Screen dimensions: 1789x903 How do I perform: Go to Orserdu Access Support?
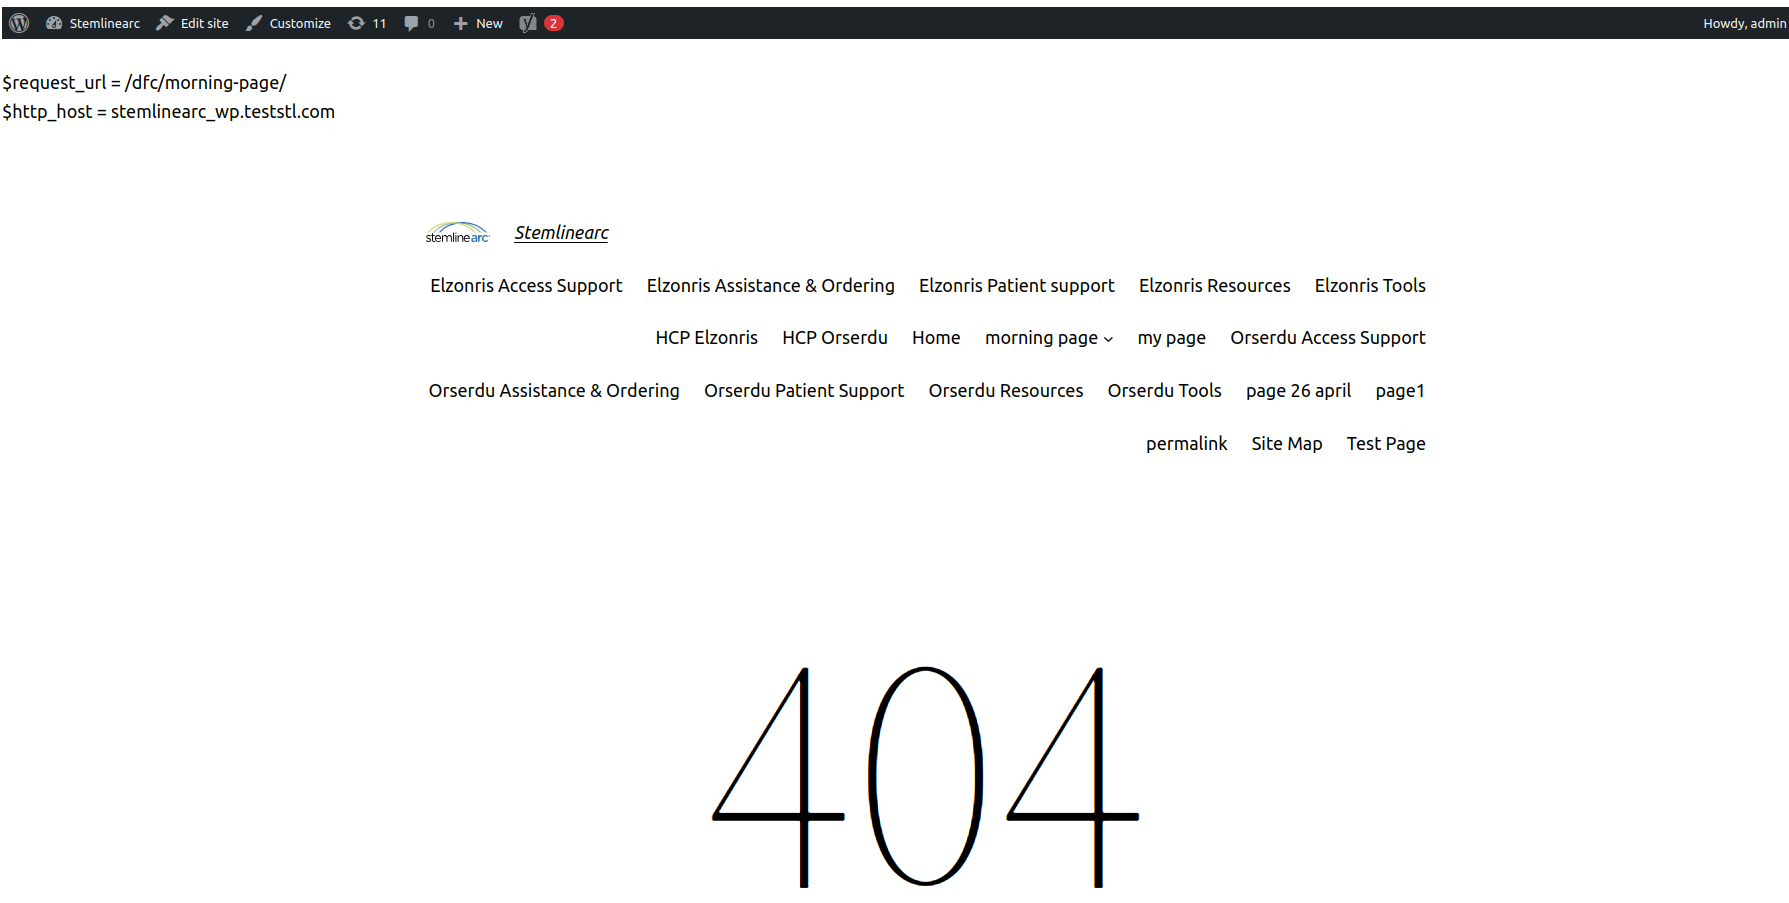point(1327,338)
